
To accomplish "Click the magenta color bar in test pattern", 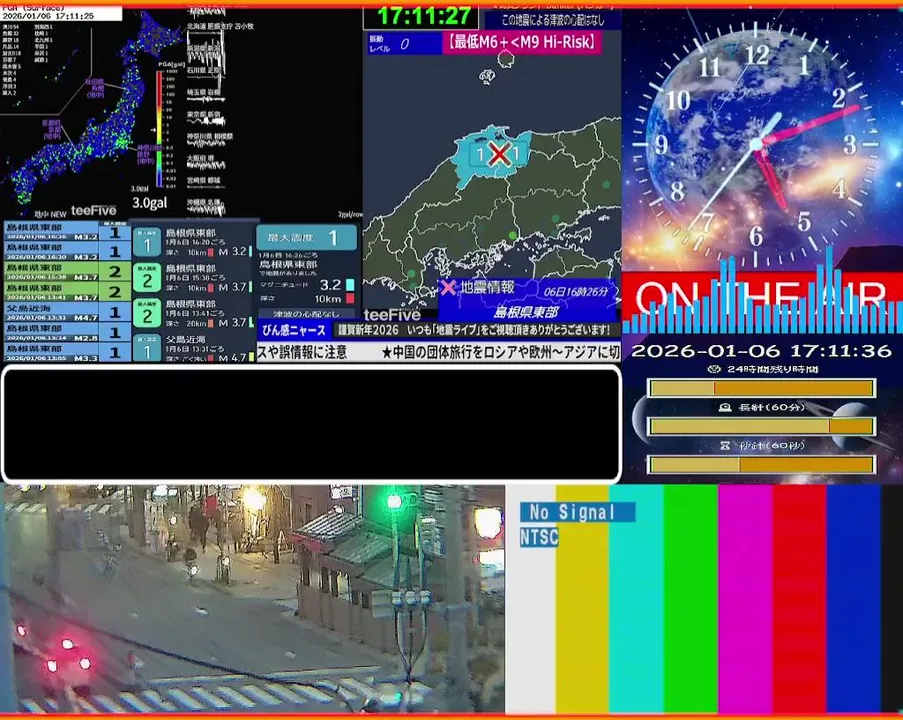I will (745, 599).
